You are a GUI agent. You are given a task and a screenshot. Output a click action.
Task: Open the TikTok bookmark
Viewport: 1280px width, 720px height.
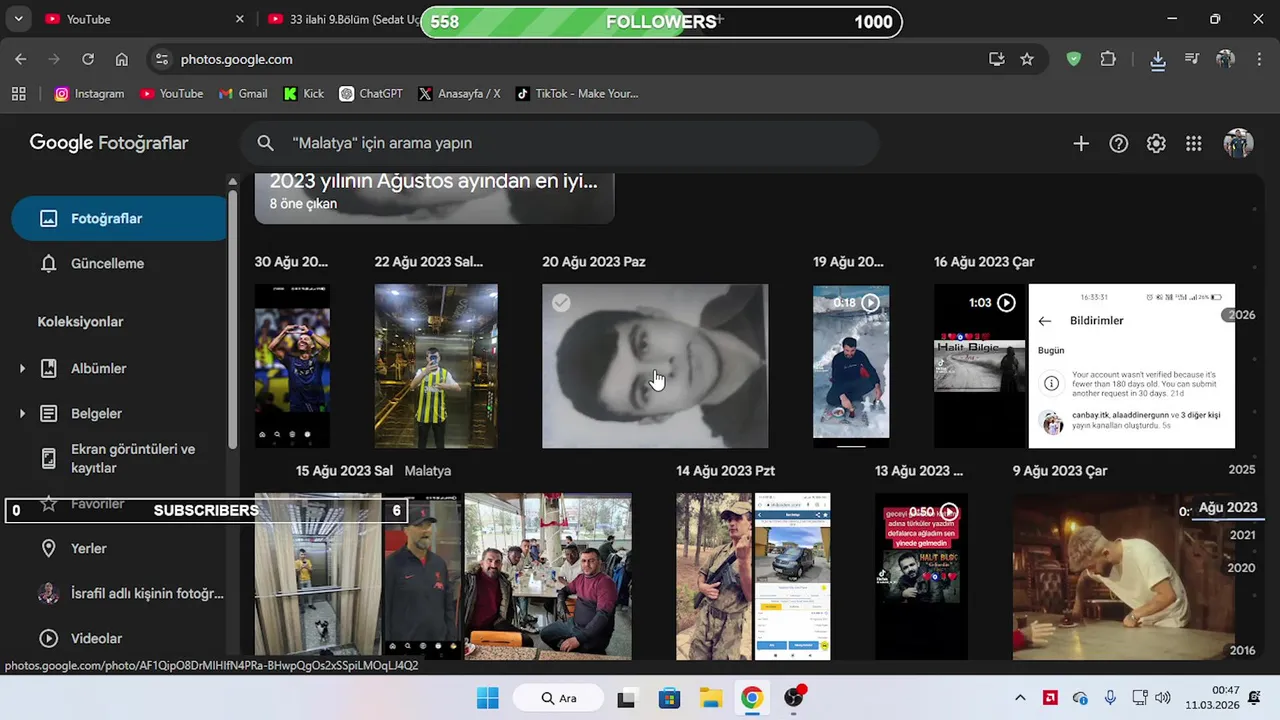point(577,93)
